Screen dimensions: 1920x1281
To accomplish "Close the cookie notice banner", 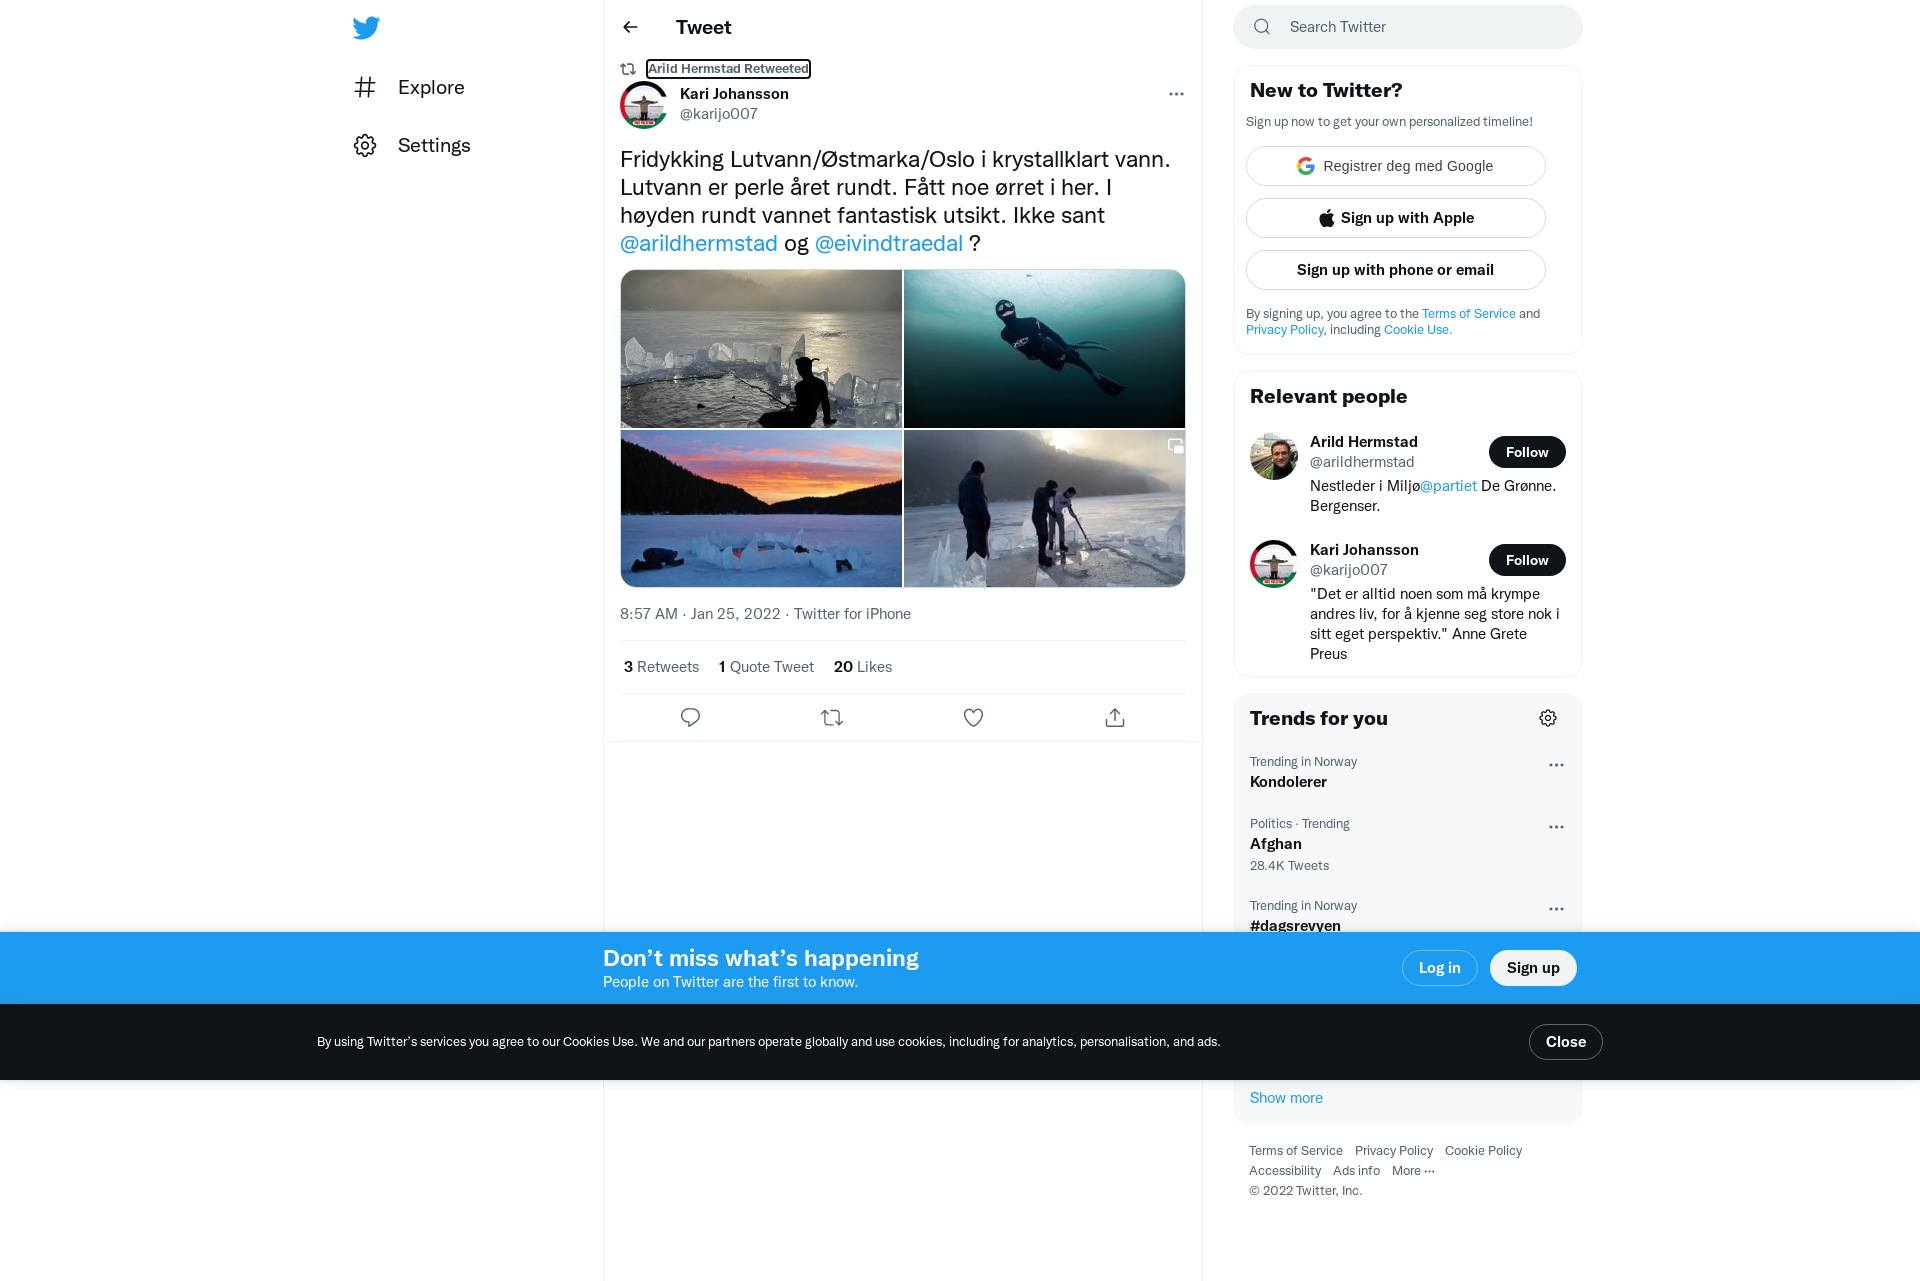I will coord(1565,1042).
